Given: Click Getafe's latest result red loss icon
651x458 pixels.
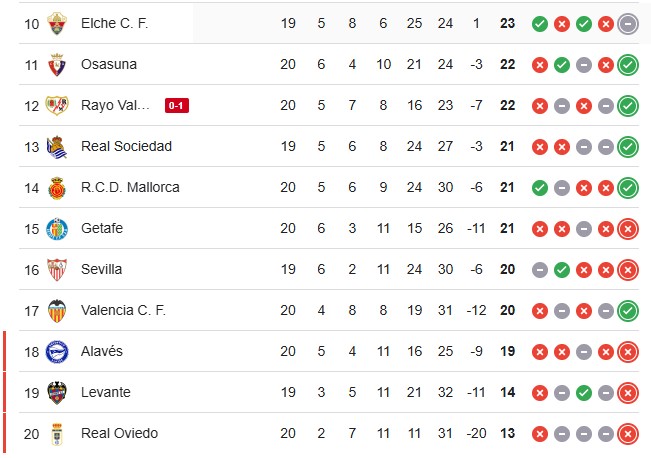Looking at the screenshot, I should pyautogui.click(x=628, y=228).
